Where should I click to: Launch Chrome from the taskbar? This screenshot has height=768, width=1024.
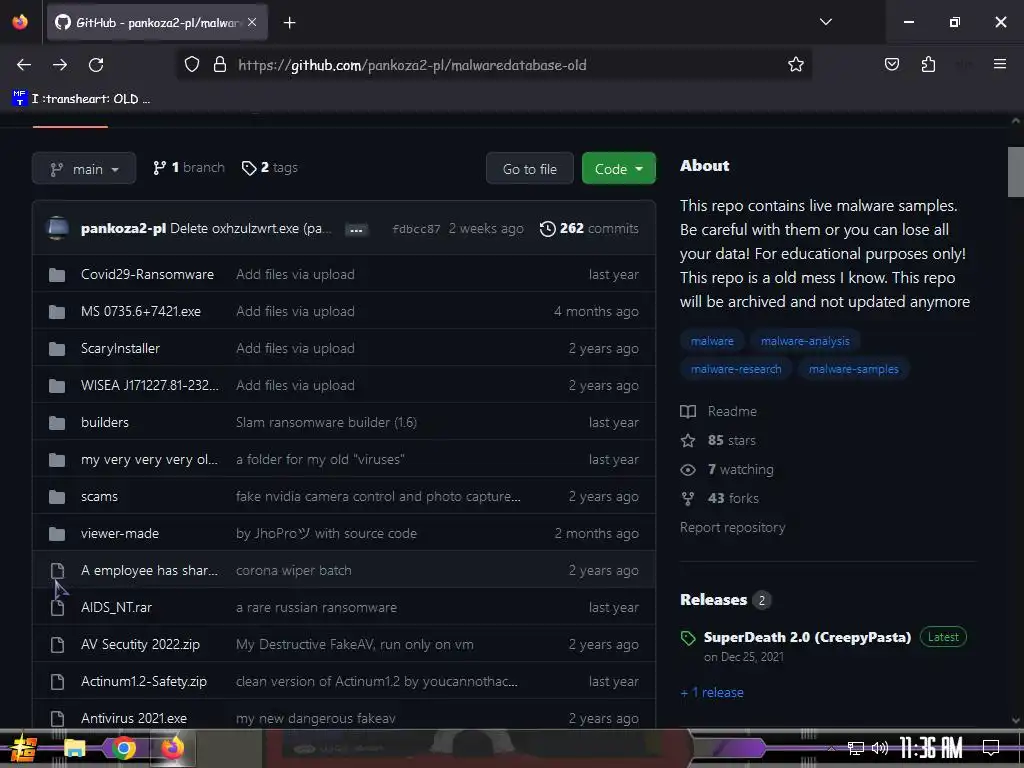(123, 748)
